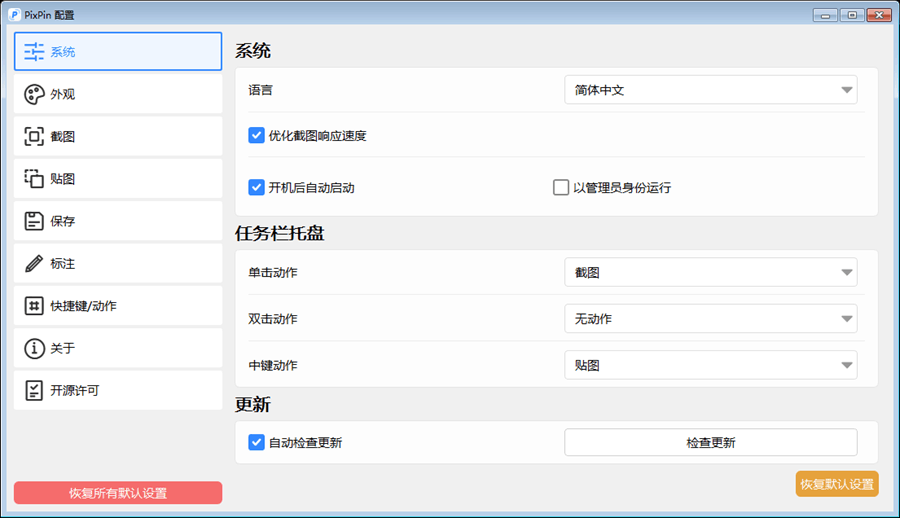Click the orange 恢复默认设置 button
This screenshot has height=518, width=900.
tap(837, 484)
